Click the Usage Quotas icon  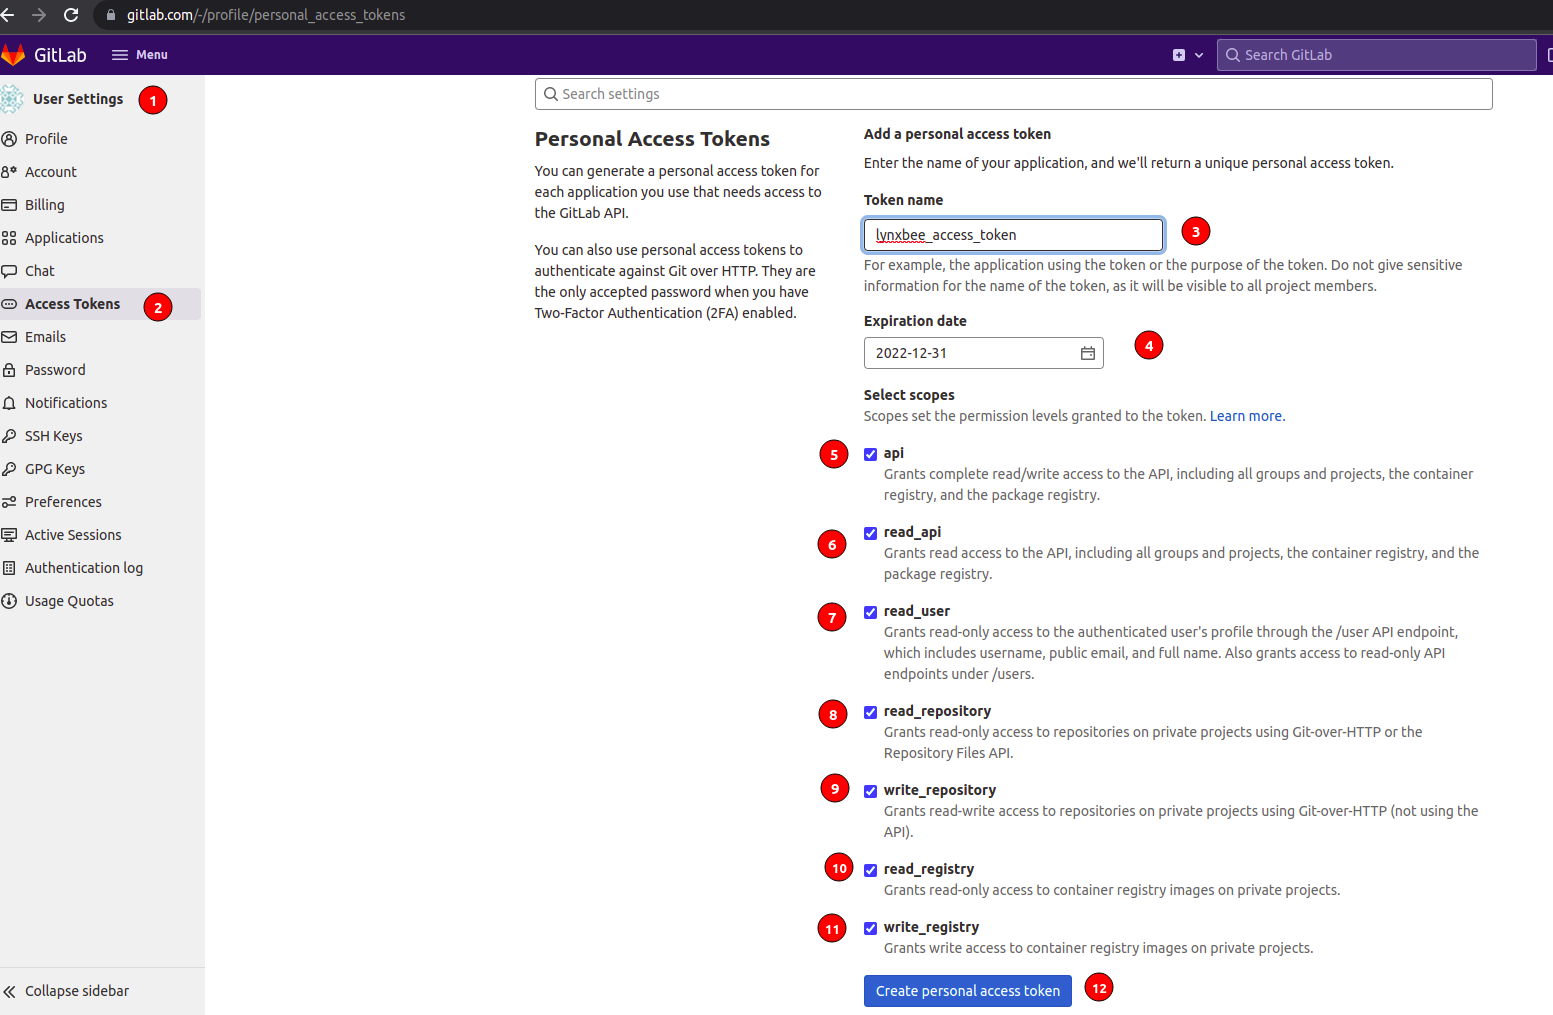point(9,601)
